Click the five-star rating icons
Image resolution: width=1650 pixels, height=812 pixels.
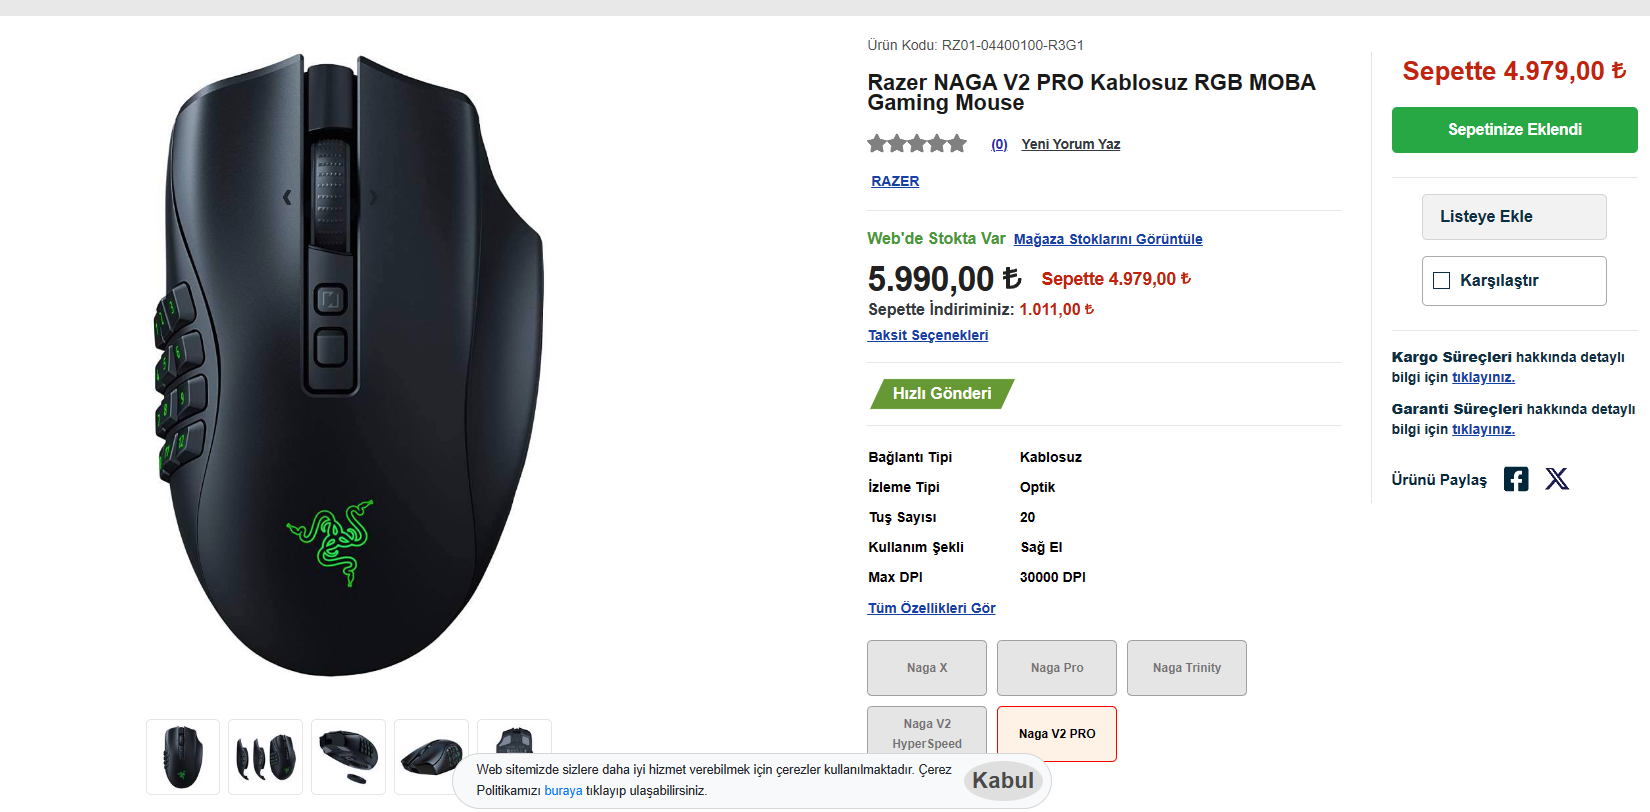pyautogui.click(x=917, y=144)
